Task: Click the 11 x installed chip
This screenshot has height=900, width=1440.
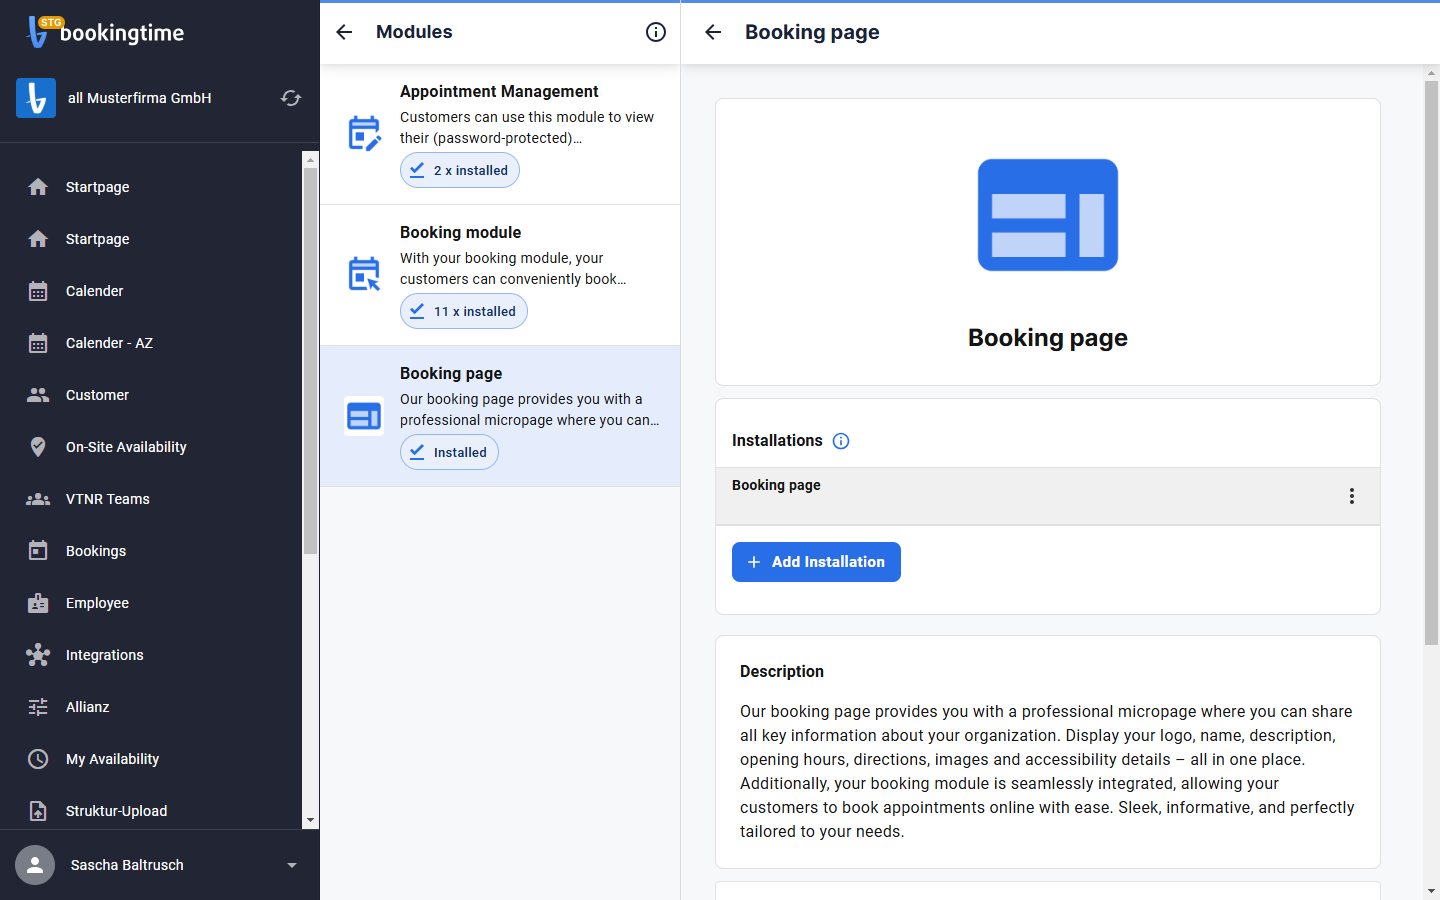Action: click(x=464, y=311)
